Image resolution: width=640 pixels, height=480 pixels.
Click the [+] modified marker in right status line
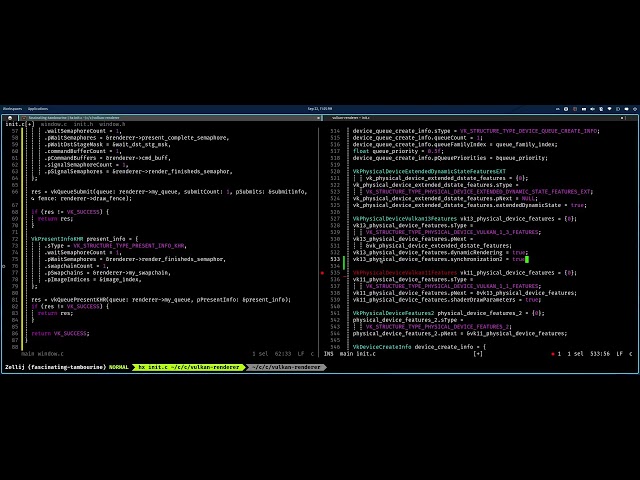(x=478, y=354)
